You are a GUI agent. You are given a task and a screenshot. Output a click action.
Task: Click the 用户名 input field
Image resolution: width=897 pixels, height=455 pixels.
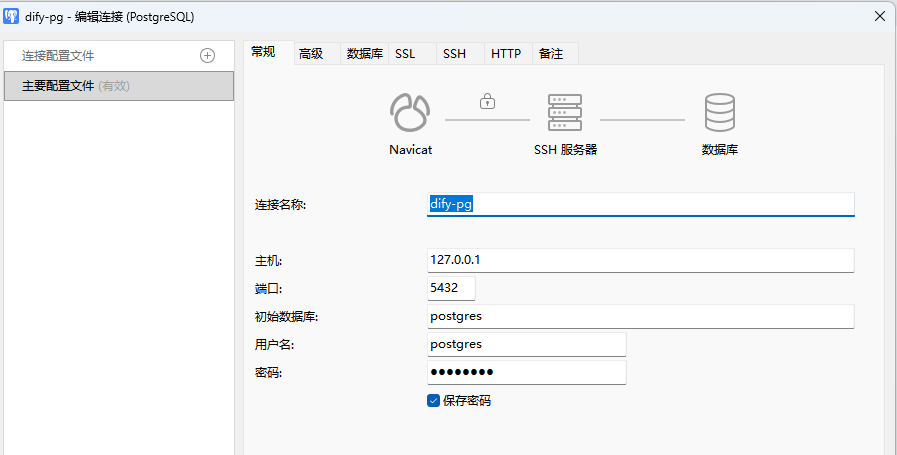tap(527, 345)
